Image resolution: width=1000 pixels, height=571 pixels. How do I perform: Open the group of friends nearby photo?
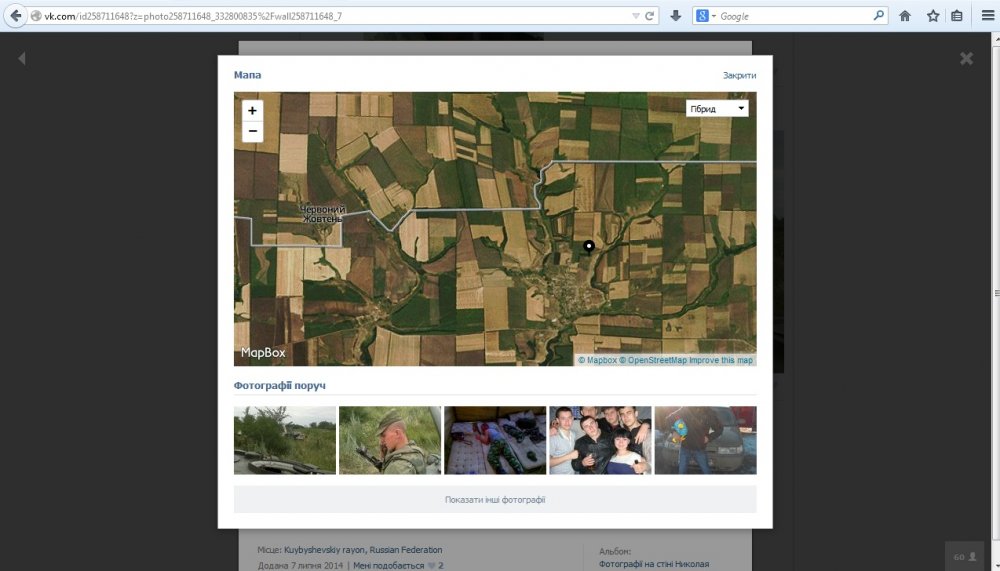coord(600,440)
